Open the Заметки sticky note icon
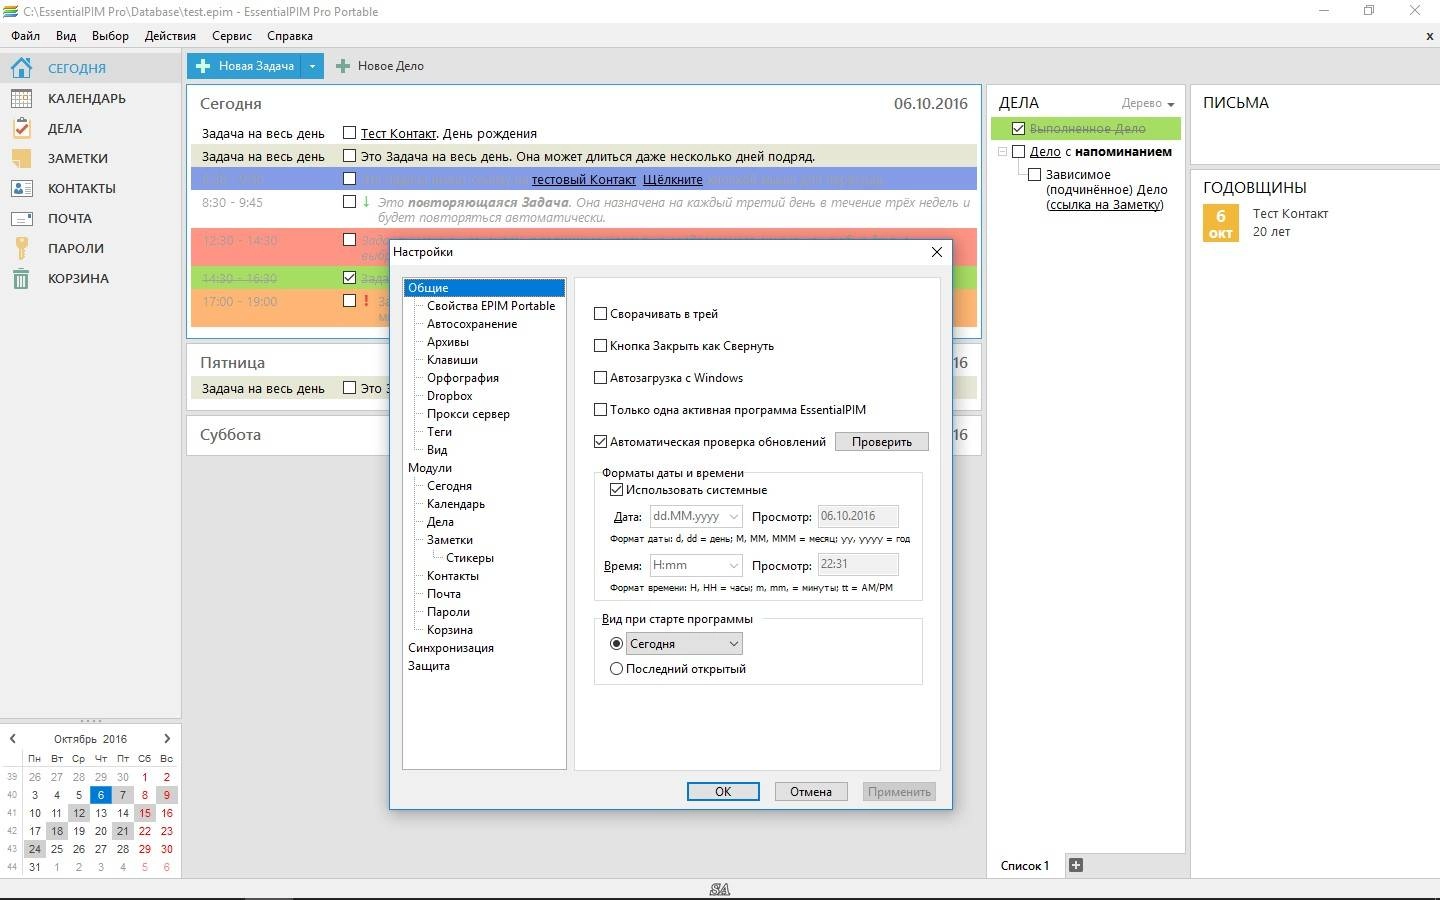Screen dimensions: 1440x900 pos(21,158)
